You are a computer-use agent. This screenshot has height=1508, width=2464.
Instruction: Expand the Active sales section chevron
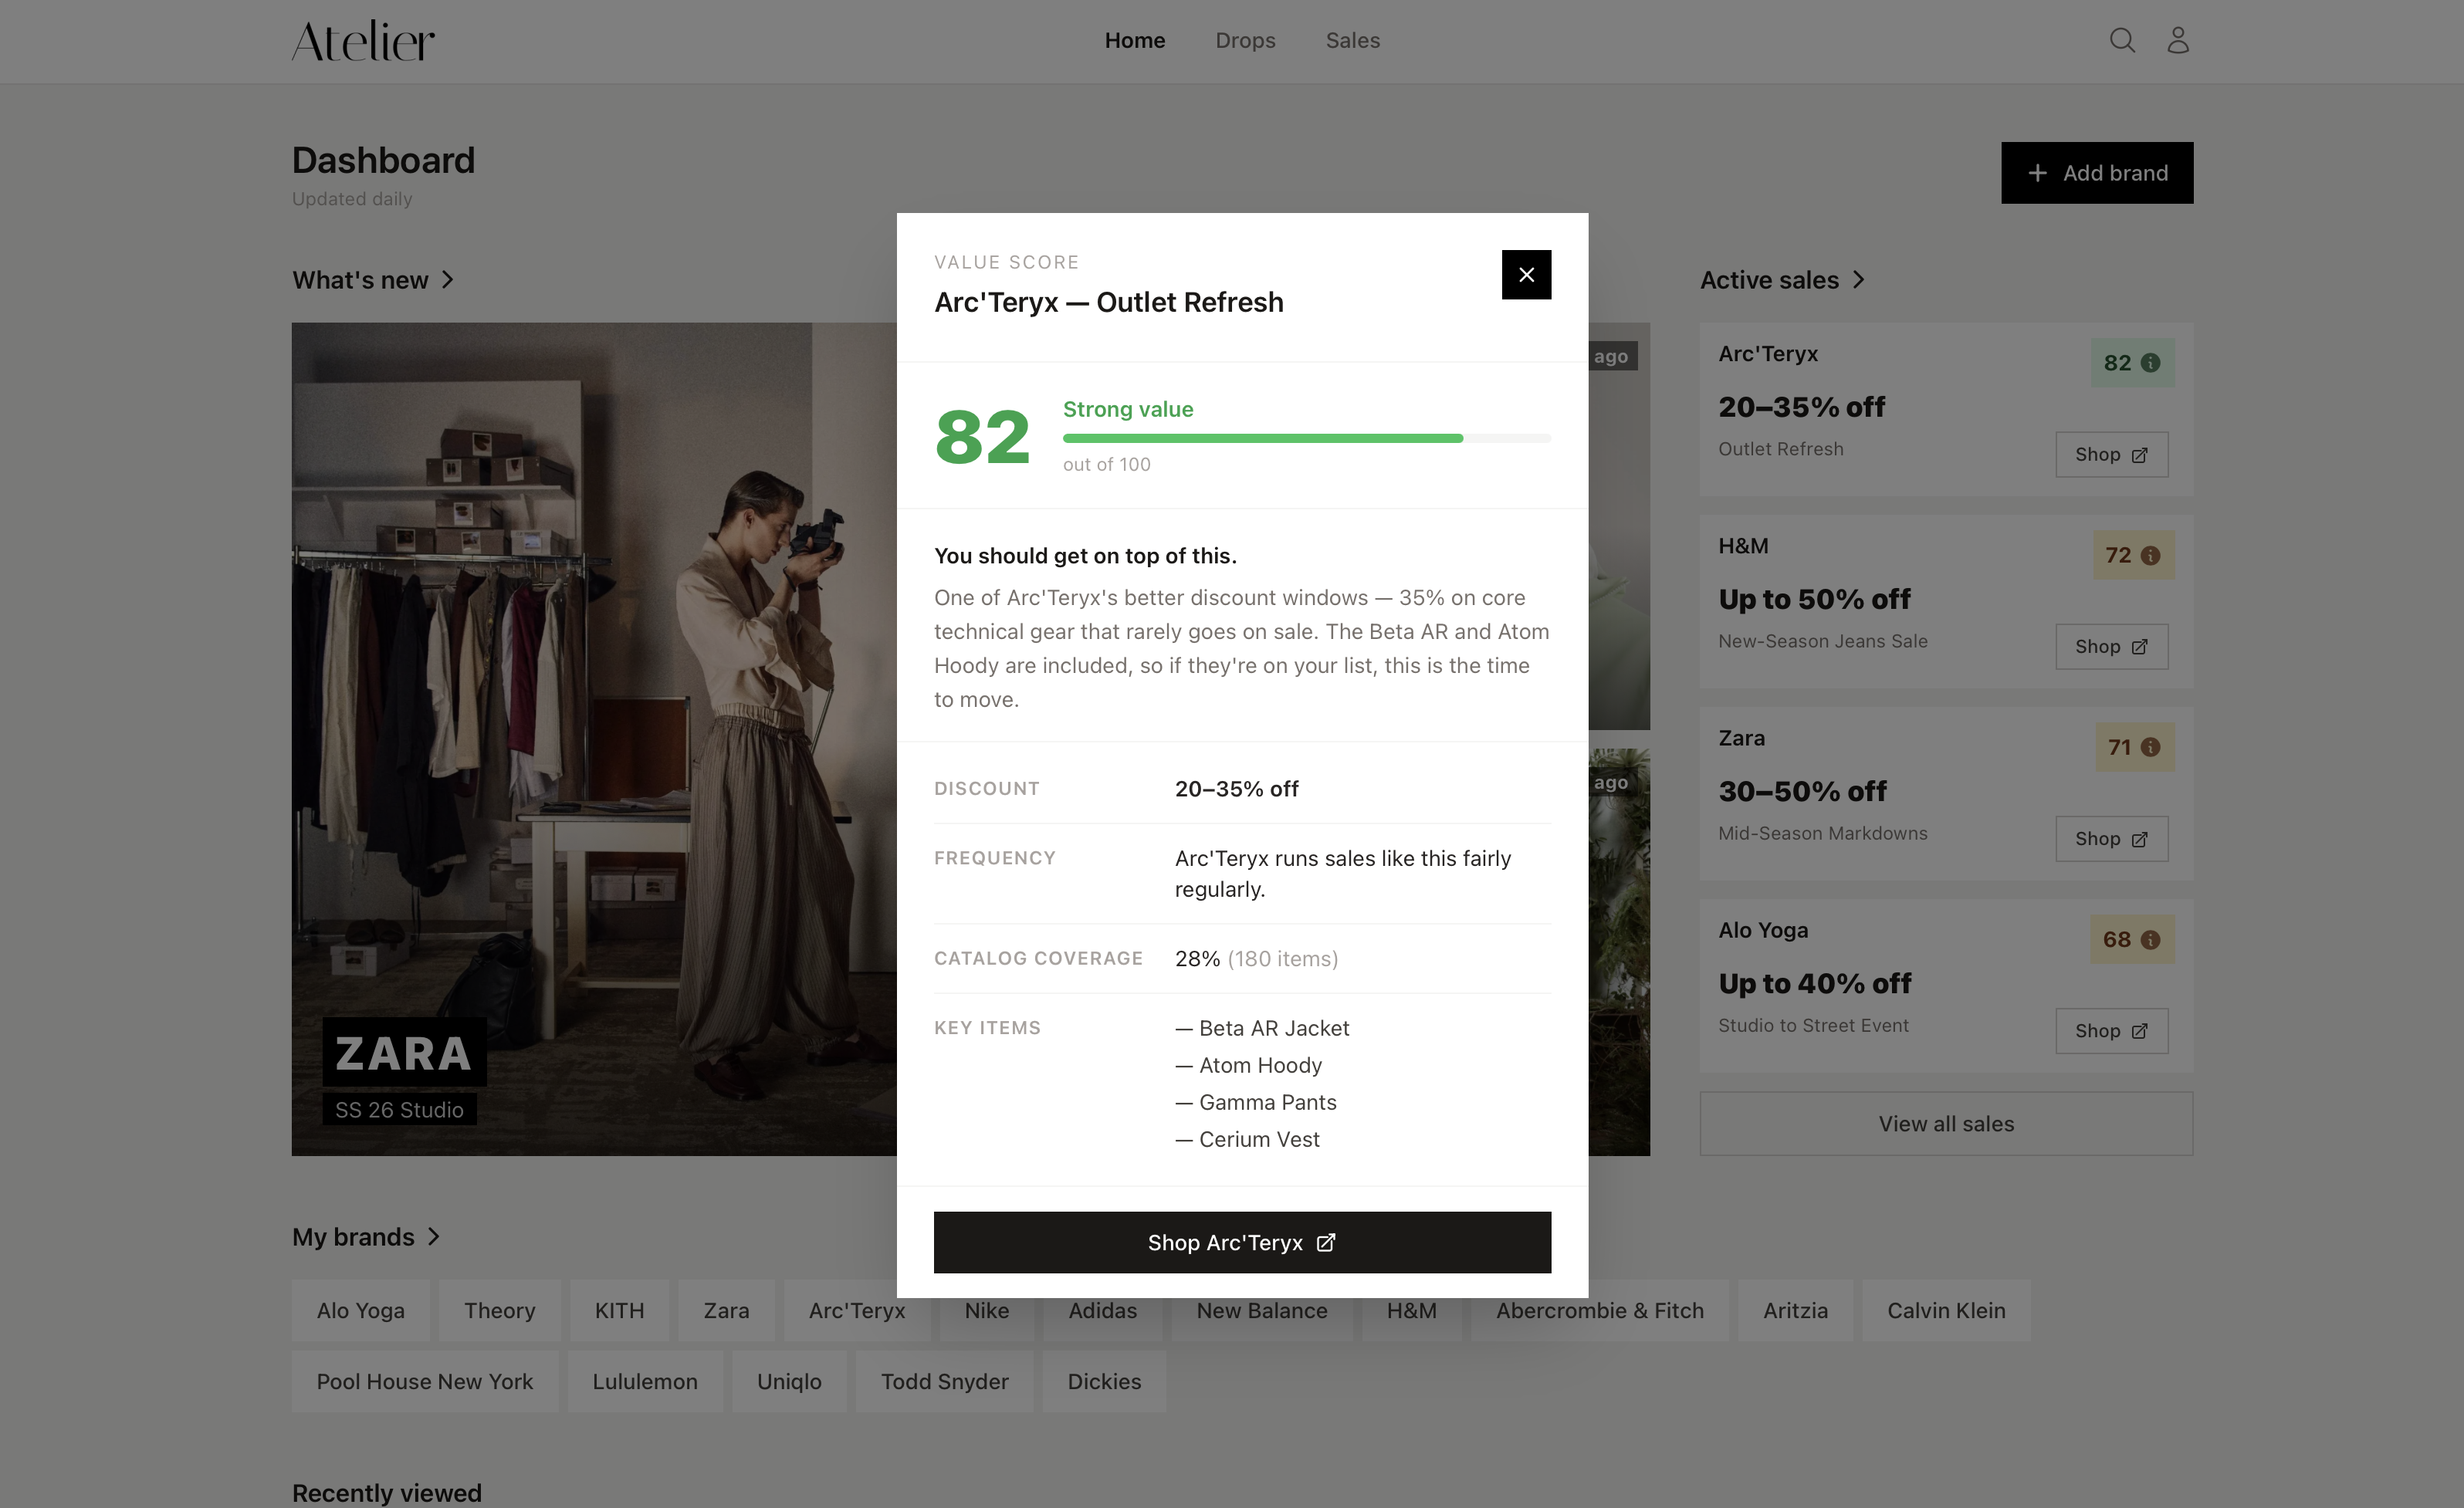(x=1858, y=280)
